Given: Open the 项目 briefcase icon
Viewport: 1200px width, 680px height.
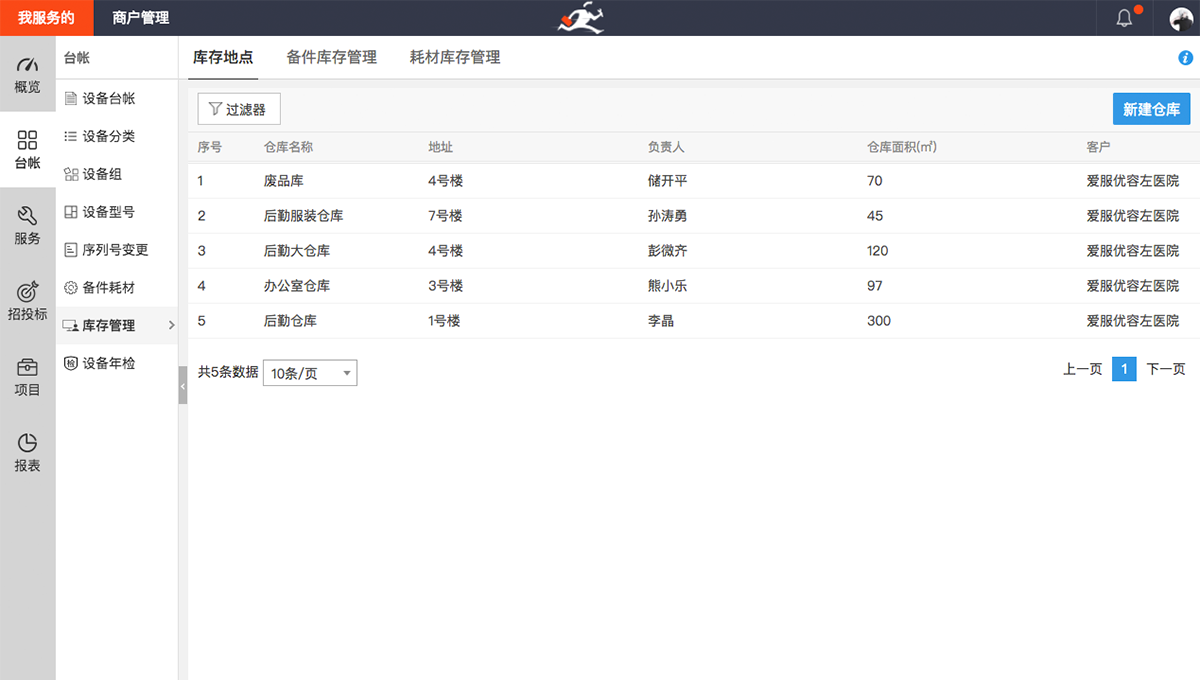Looking at the screenshot, I should [28, 367].
